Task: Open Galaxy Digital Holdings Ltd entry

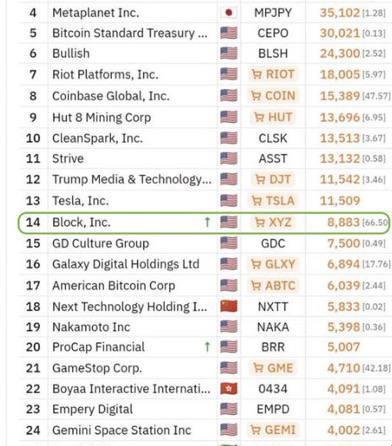Action: (x=126, y=264)
